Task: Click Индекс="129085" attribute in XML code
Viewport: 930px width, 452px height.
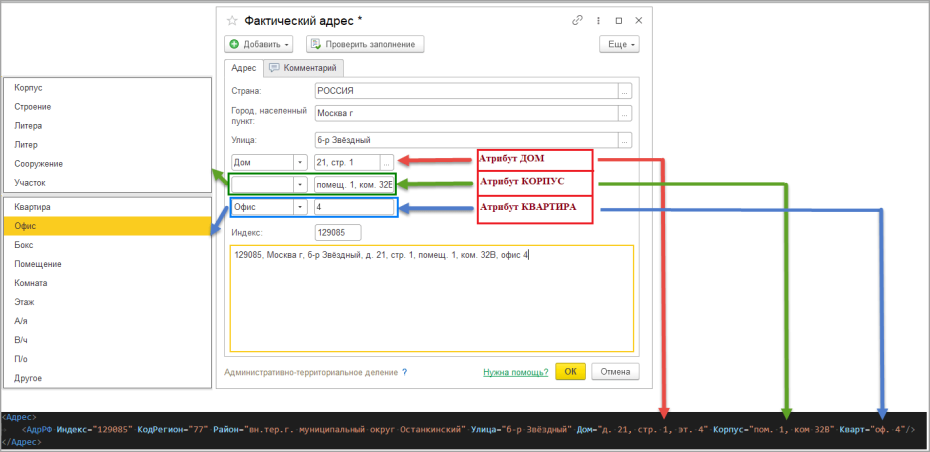Action: 94,430
